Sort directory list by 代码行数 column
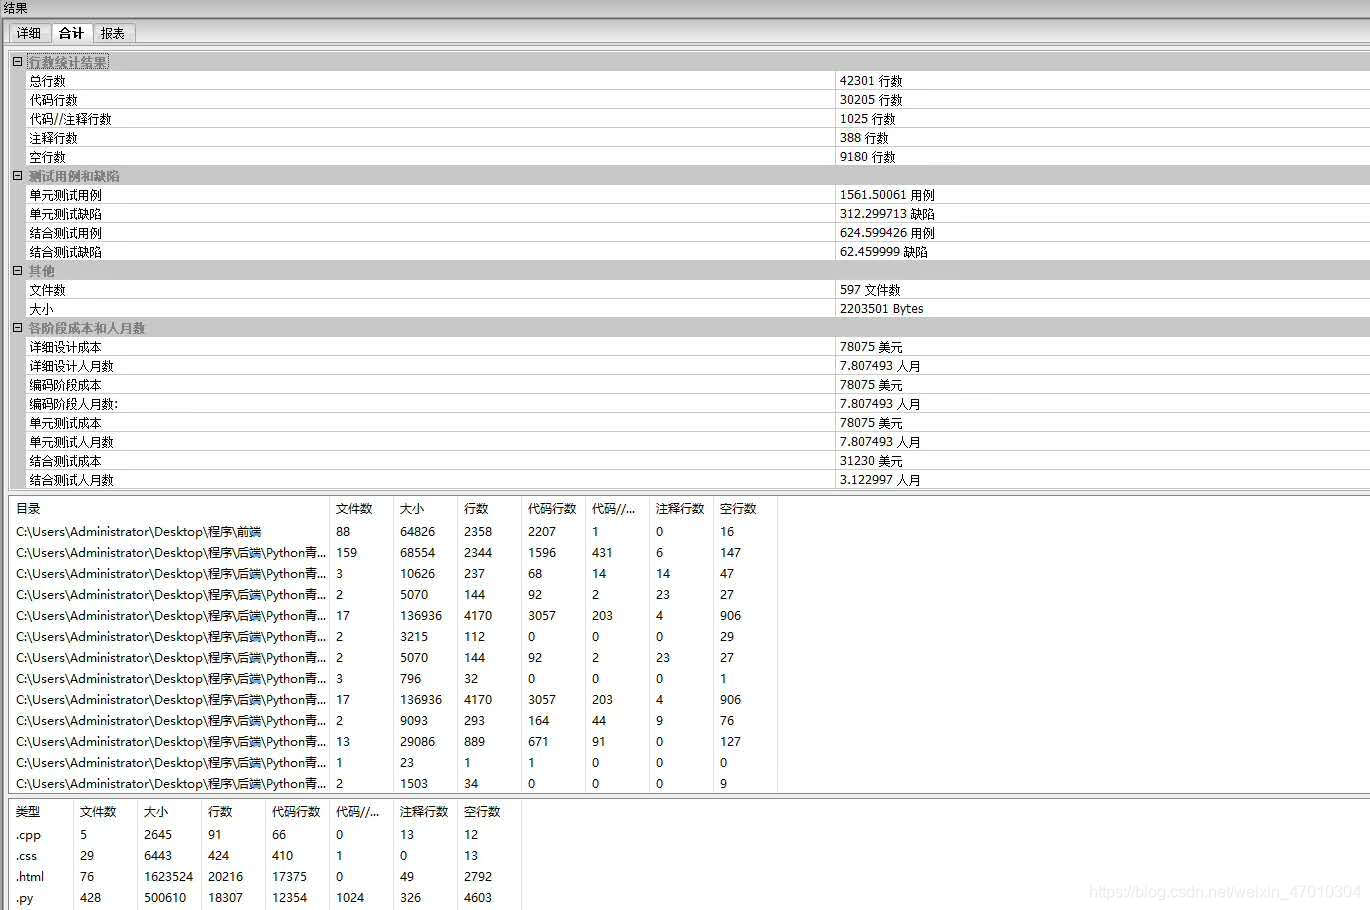This screenshot has height=910, width=1370. click(x=553, y=508)
